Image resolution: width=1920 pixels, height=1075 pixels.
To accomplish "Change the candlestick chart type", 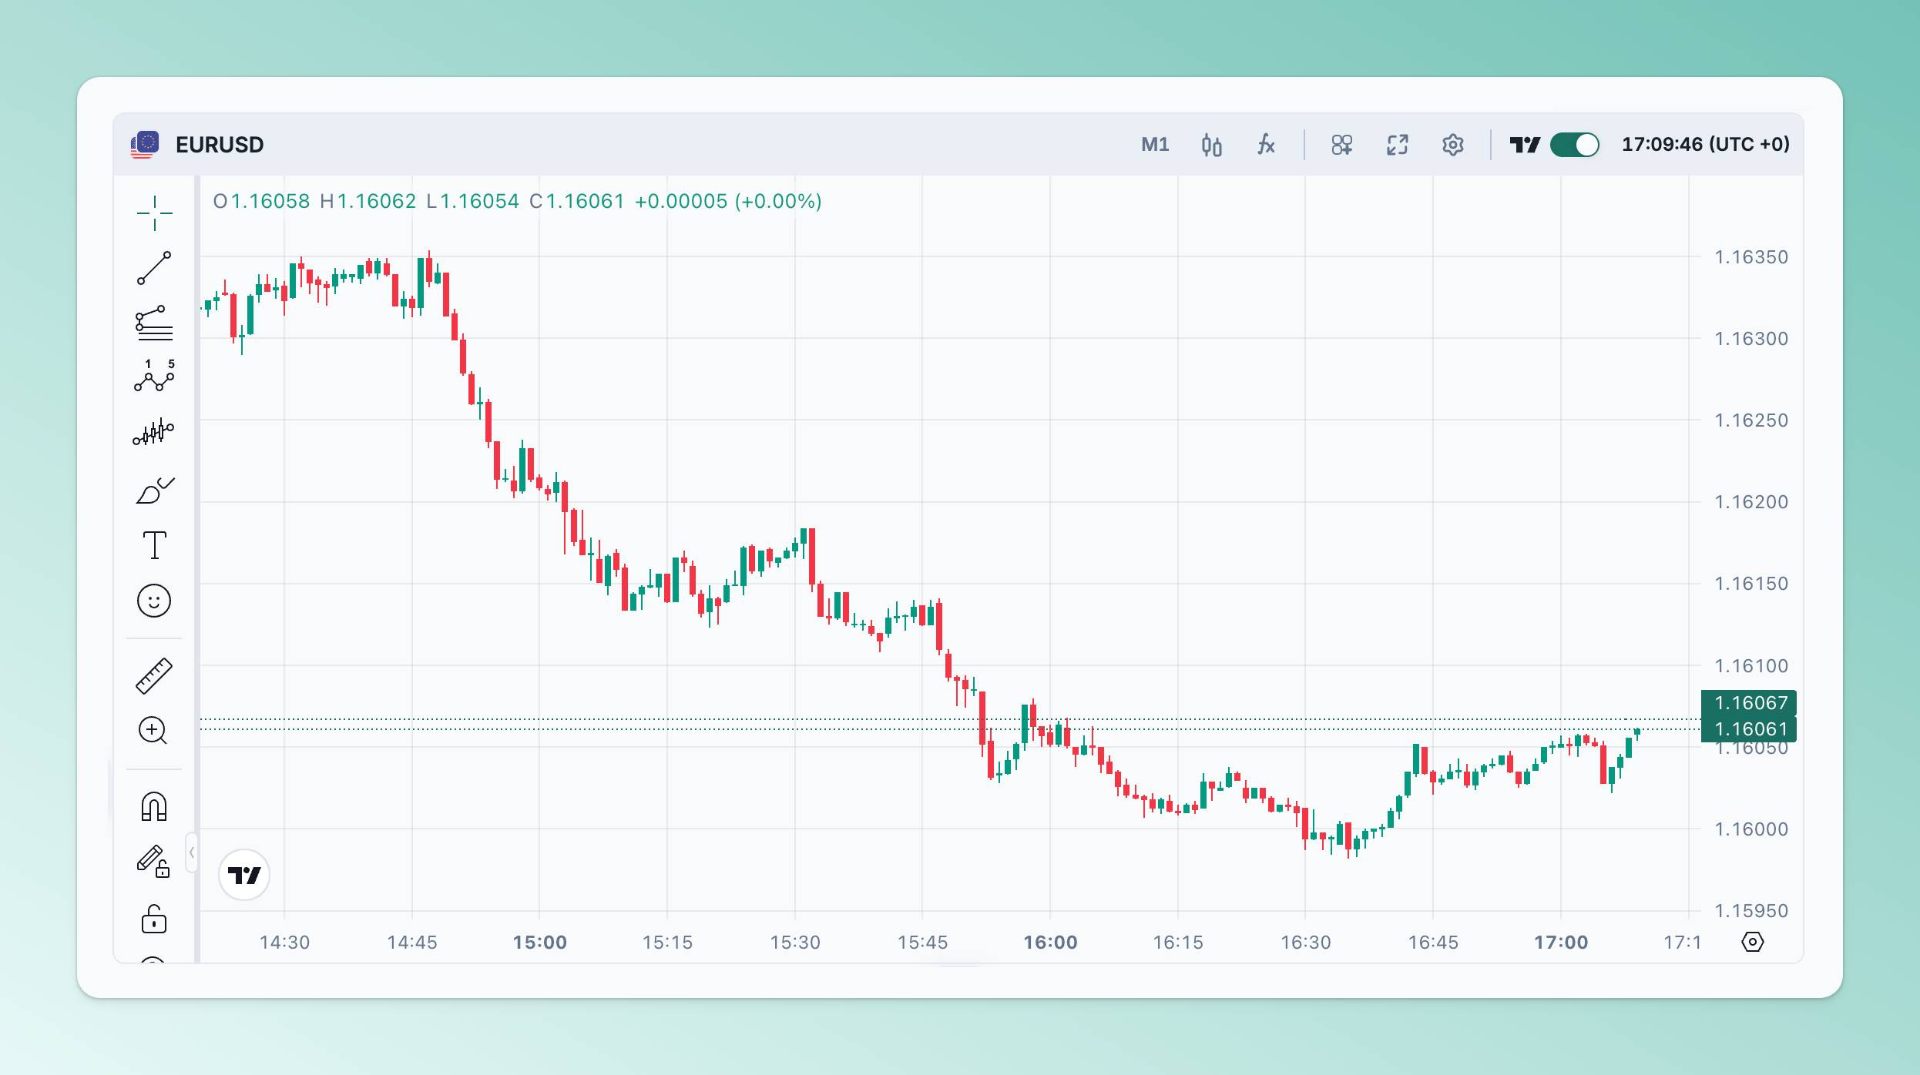I will pyautogui.click(x=1212, y=145).
